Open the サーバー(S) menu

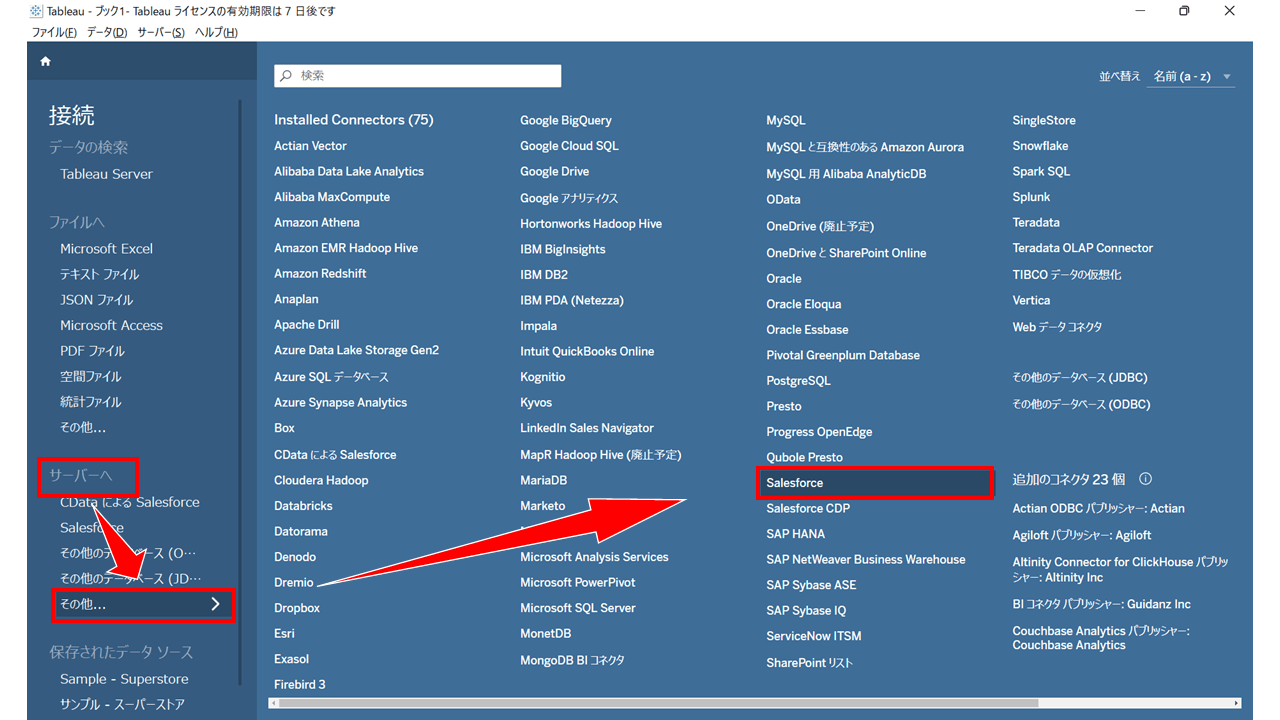161,32
